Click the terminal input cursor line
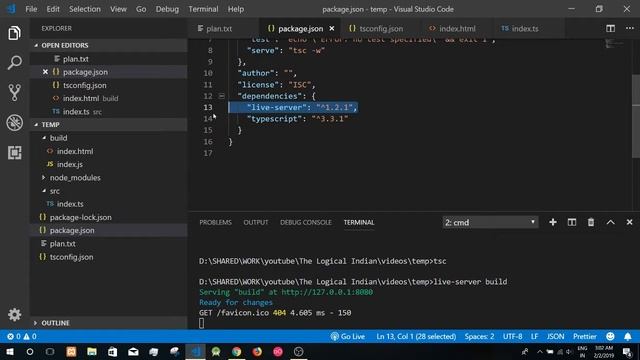The width and height of the screenshot is (640, 360). (x=202, y=323)
